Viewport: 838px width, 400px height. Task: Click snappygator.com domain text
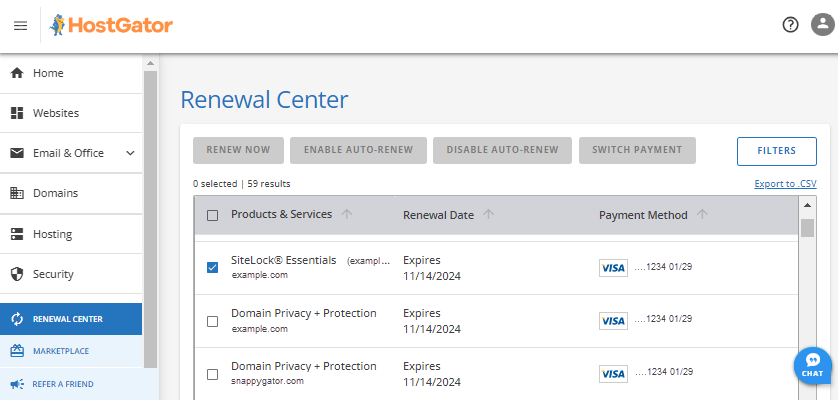pyautogui.click(x=268, y=381)
